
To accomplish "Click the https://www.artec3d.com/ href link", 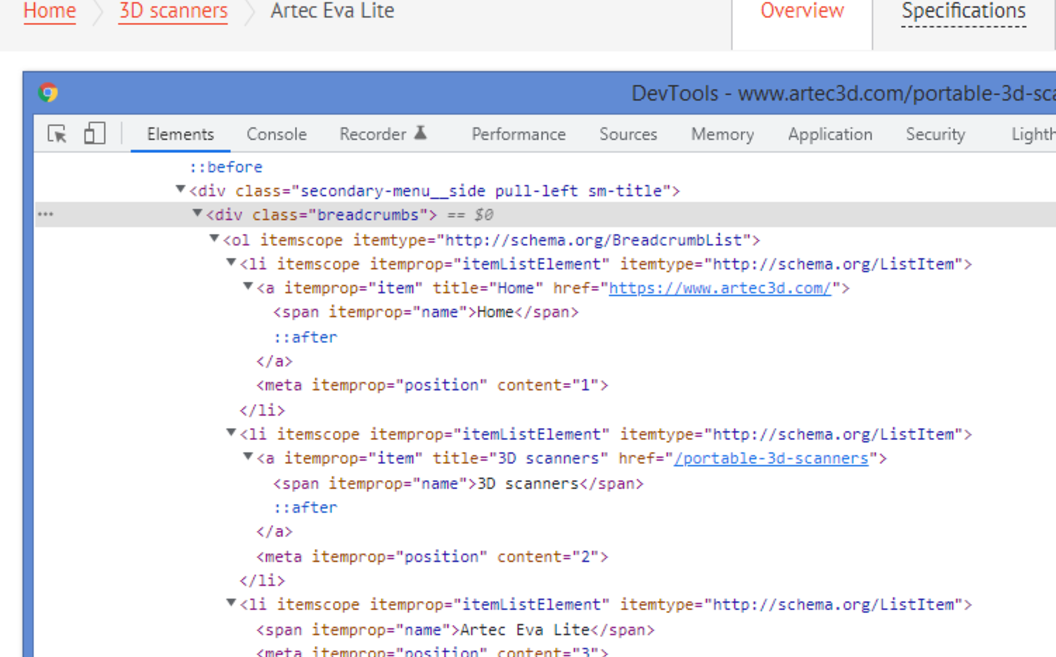I will coord(720,288).
